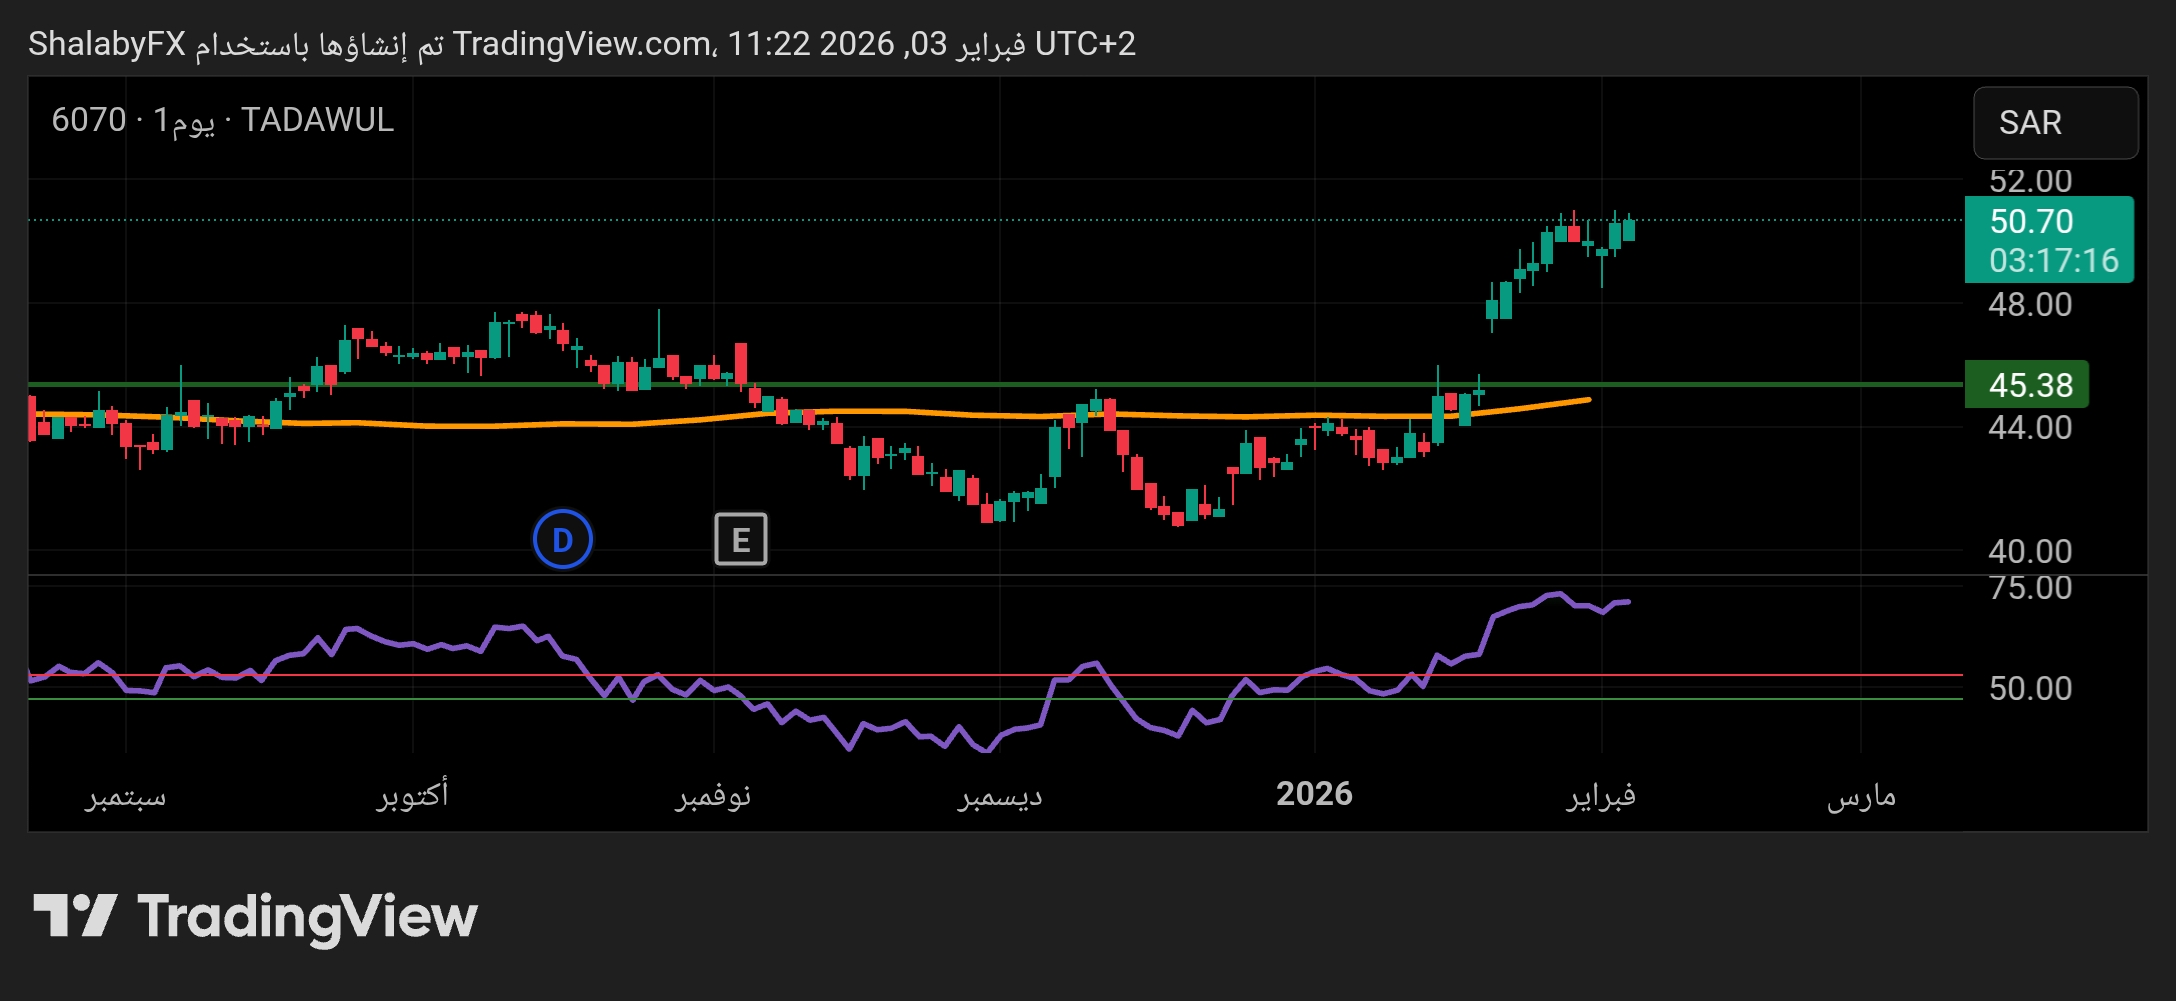Click the E earnings marker

tap(740, 540)
